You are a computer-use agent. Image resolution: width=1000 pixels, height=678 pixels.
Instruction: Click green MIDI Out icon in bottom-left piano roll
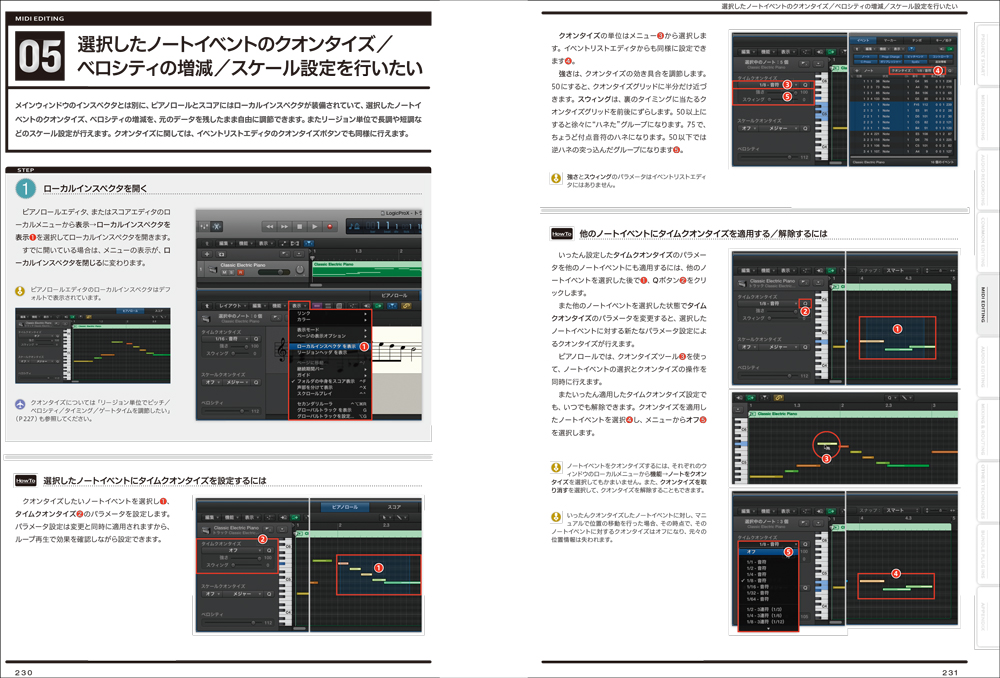295,517
